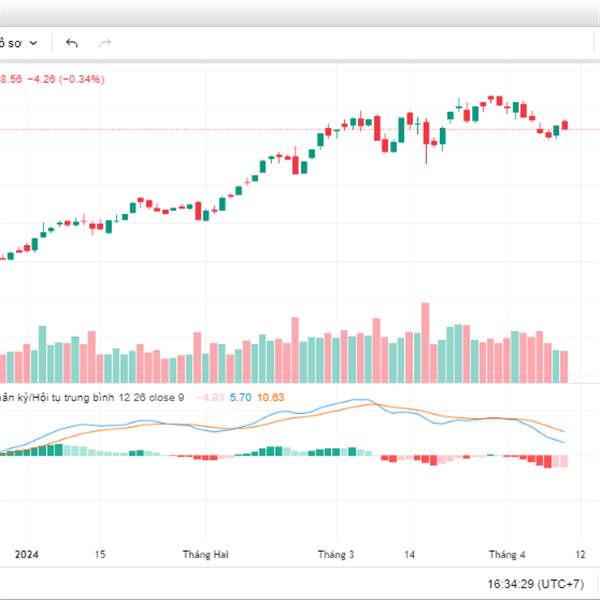Screen dimensions: 600x600
Task: Click the redo arrow icon
Action: click(x=105, y=43)
